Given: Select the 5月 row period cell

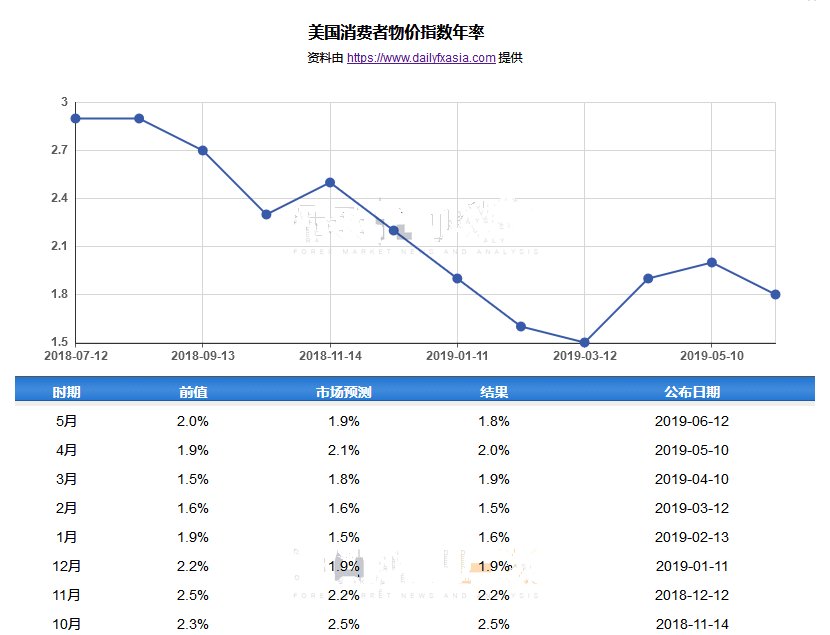Looking at the screenshot, I should [x=67, y=422].
